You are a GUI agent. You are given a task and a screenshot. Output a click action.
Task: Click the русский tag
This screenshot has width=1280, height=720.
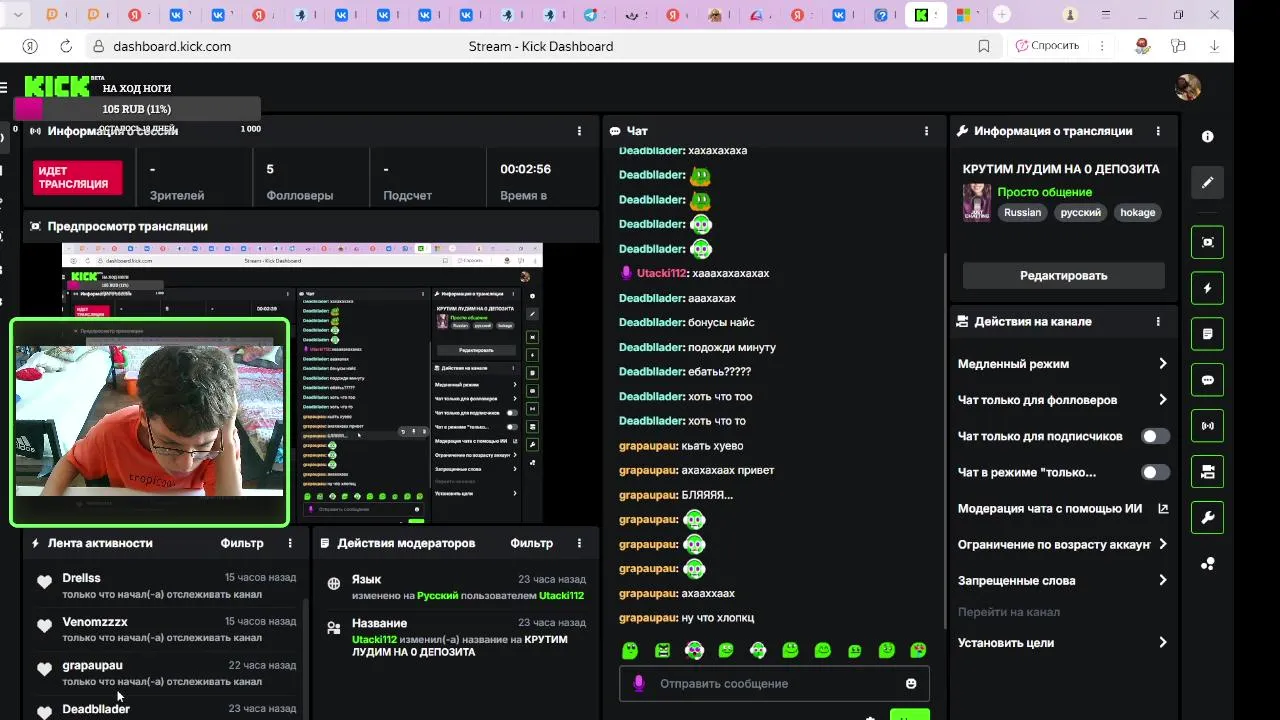[x=1081, y=213]
